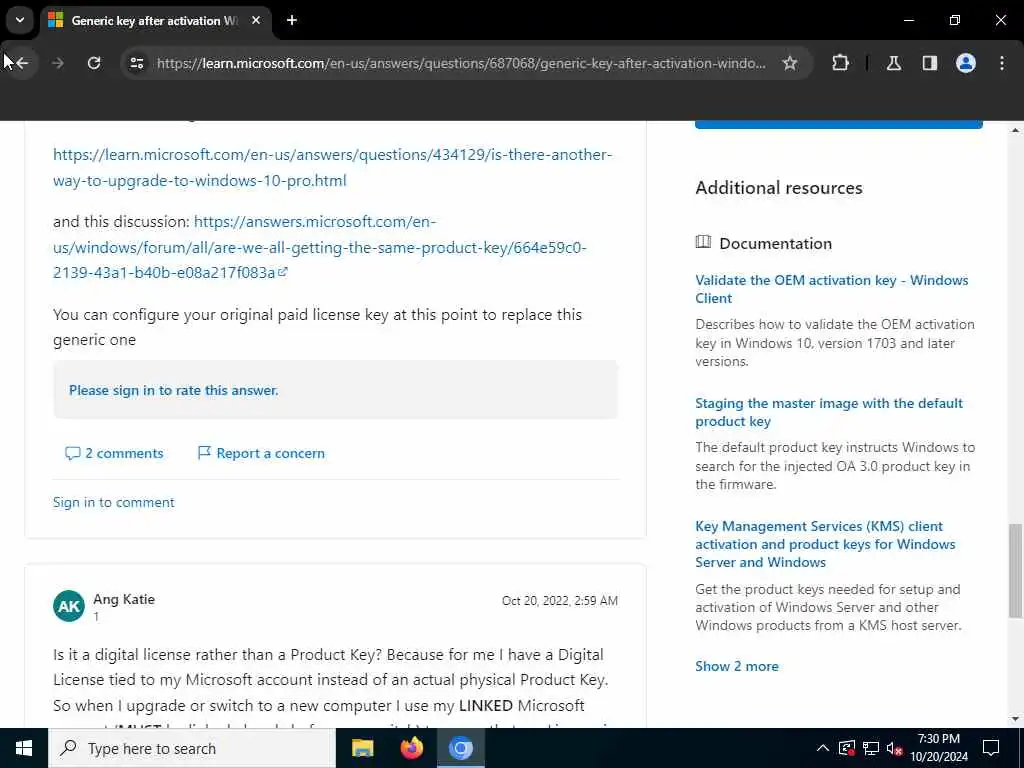Screen dimensions: 1024x768
Task: Open Staging the master image article
Action: [x=829, y=412]
